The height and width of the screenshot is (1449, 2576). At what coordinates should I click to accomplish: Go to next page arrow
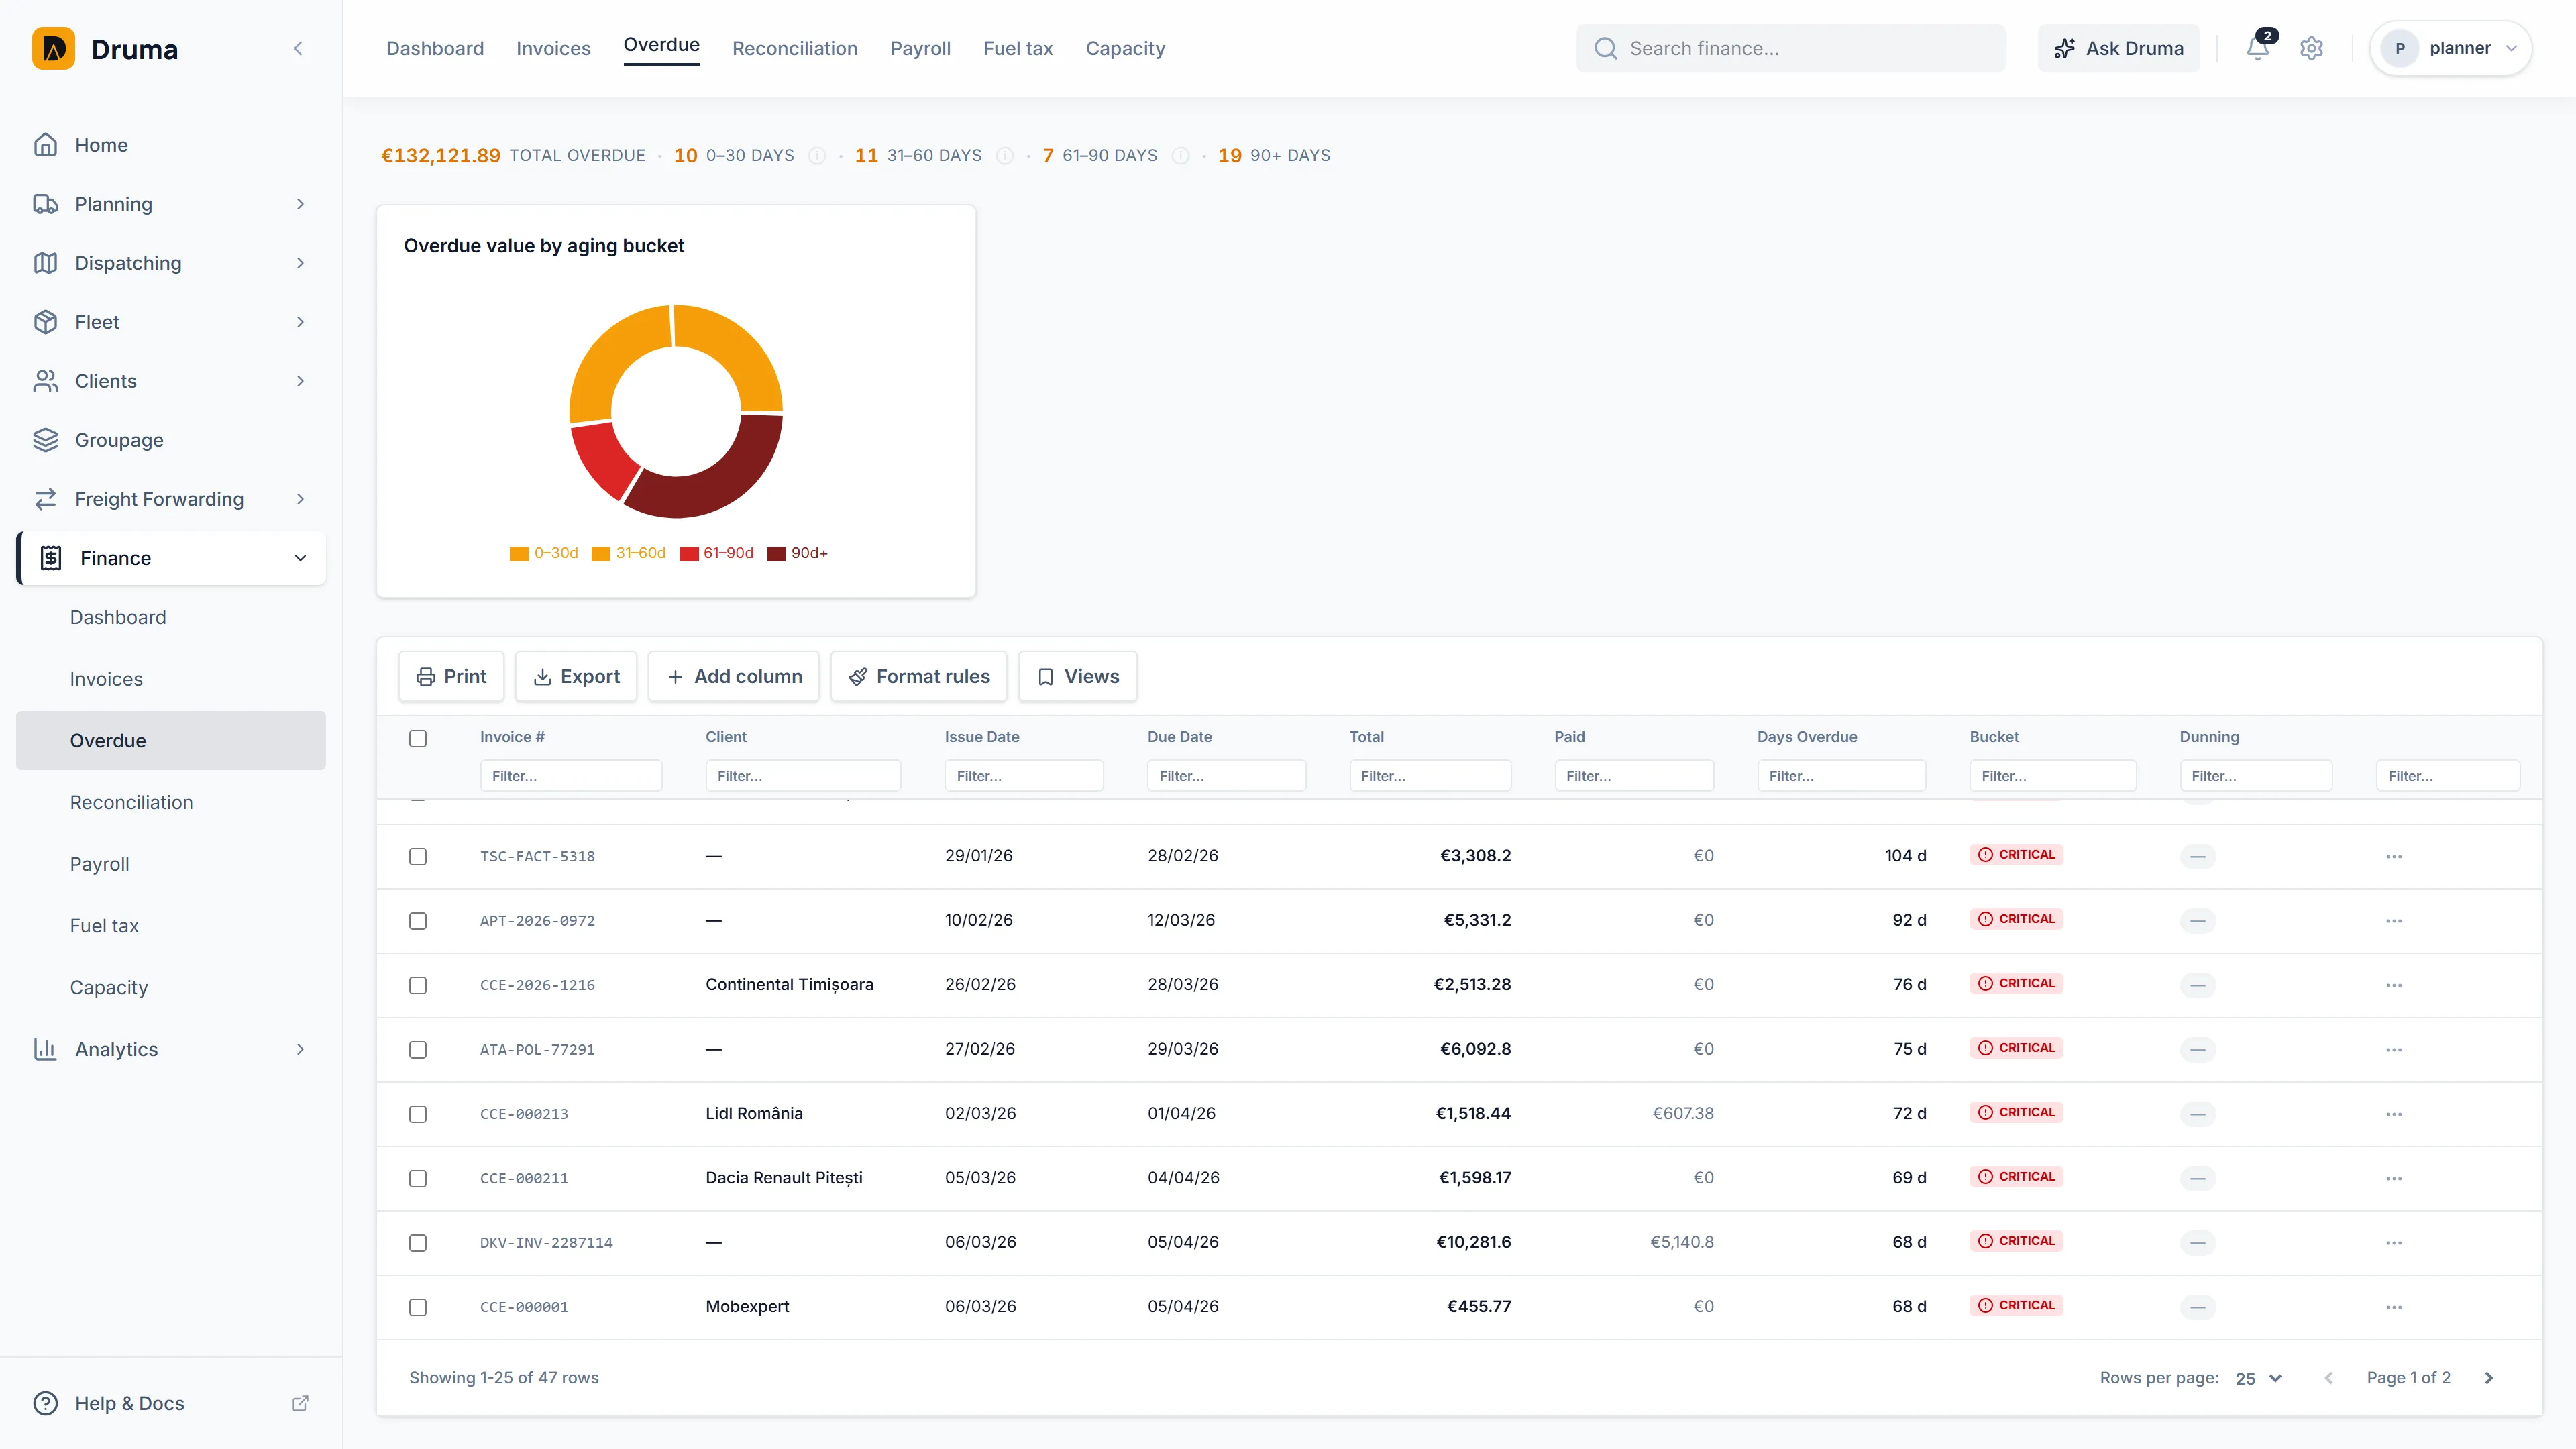2489,1378
